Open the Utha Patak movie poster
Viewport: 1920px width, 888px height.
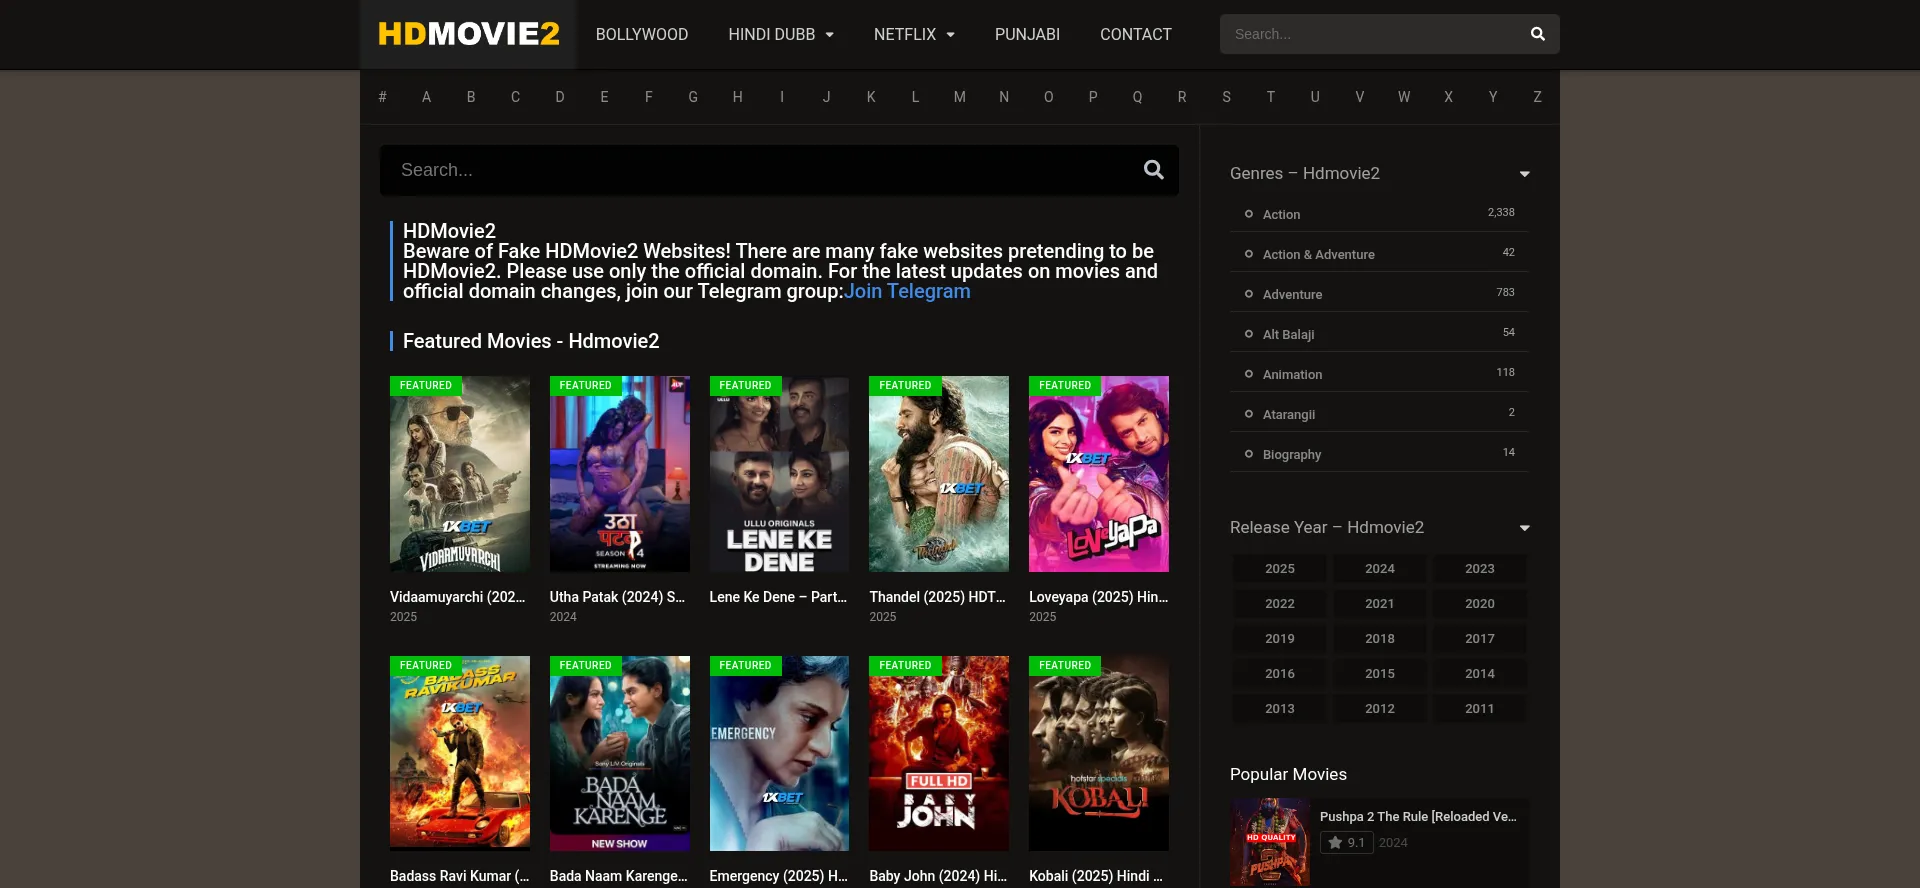pyautogui.click(x=620, y=474)
